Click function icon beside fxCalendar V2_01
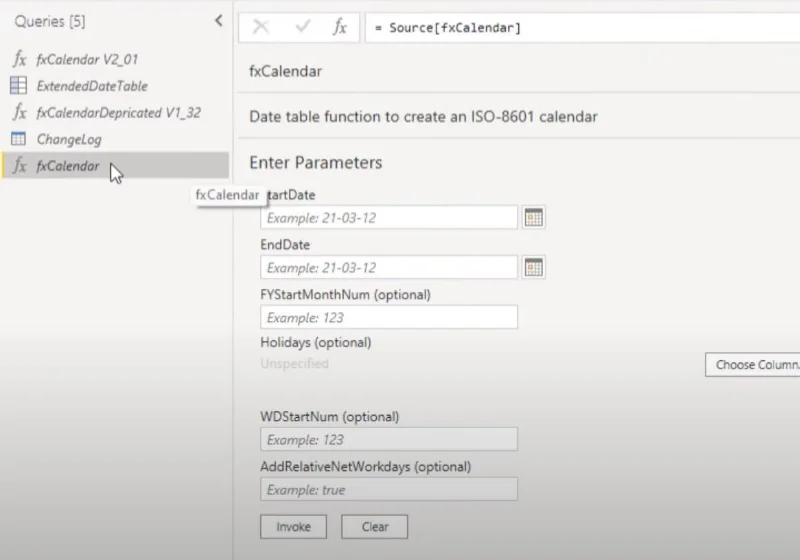This screenshot has width=800, height=560. pyautogui.click(x=19, y=59)
